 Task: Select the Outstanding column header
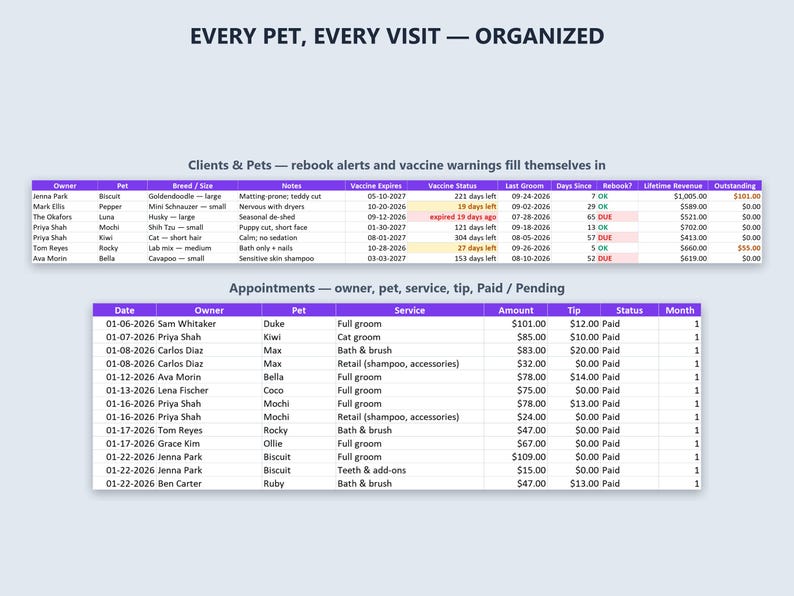pos(735,186)
